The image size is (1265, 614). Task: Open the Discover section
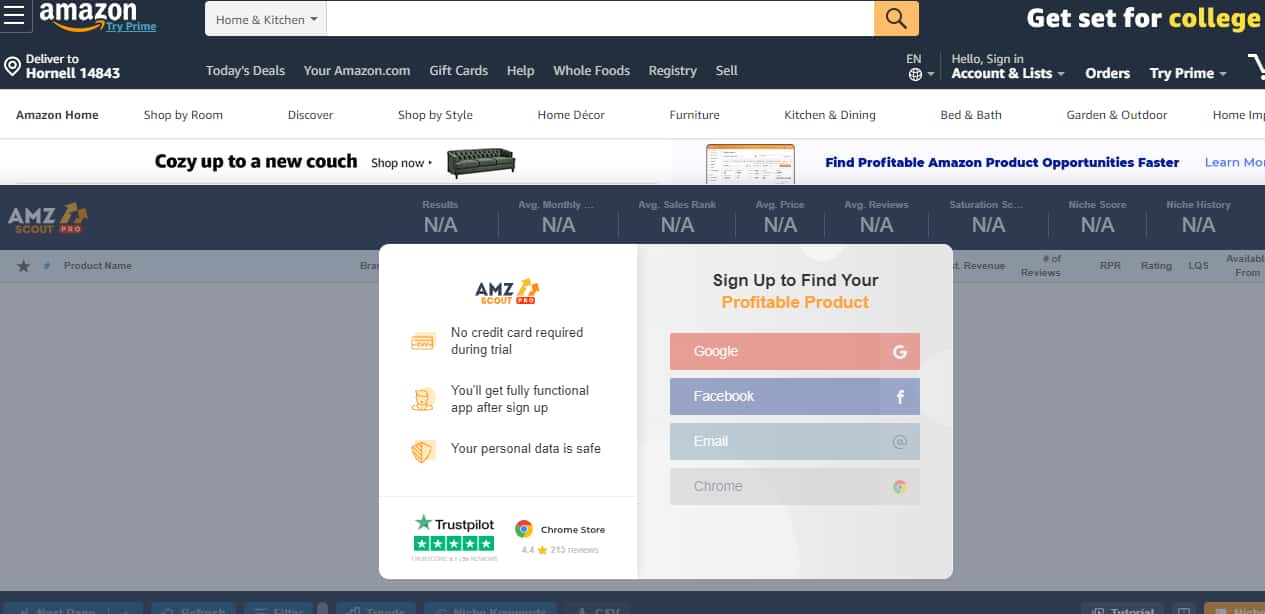point(311,115)
